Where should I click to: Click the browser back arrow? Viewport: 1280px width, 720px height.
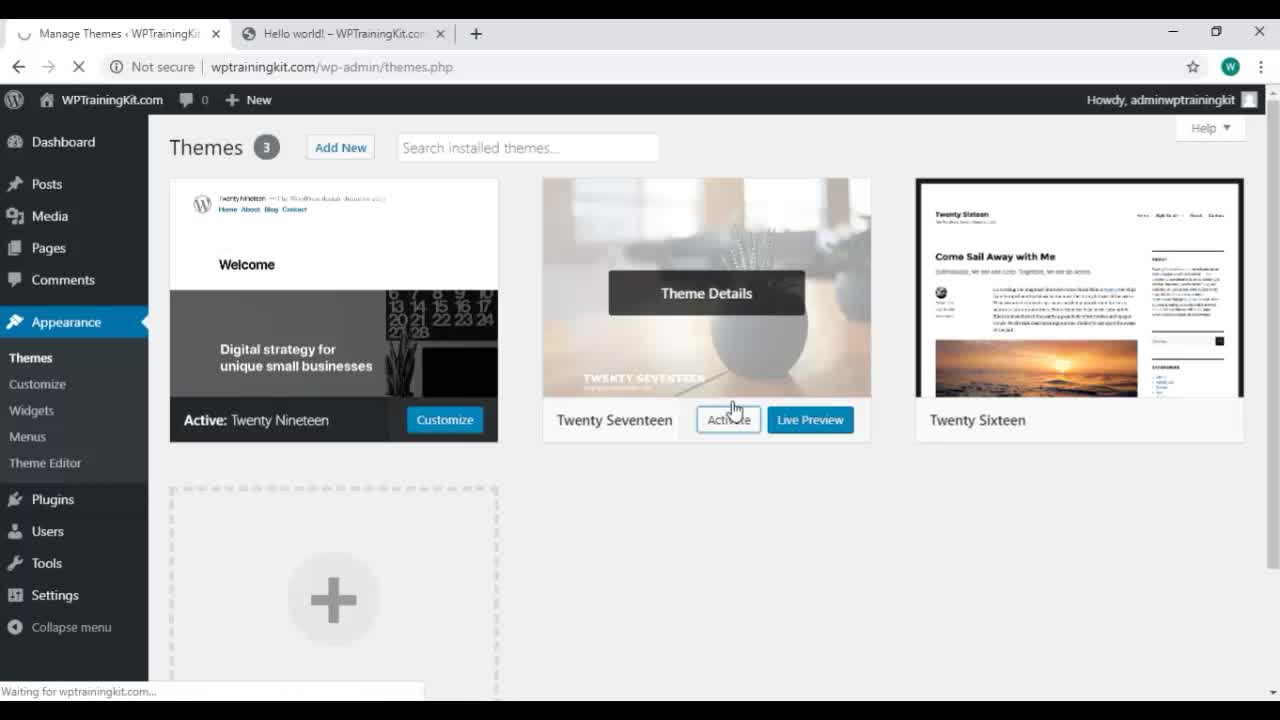click(x=18, y=67)
